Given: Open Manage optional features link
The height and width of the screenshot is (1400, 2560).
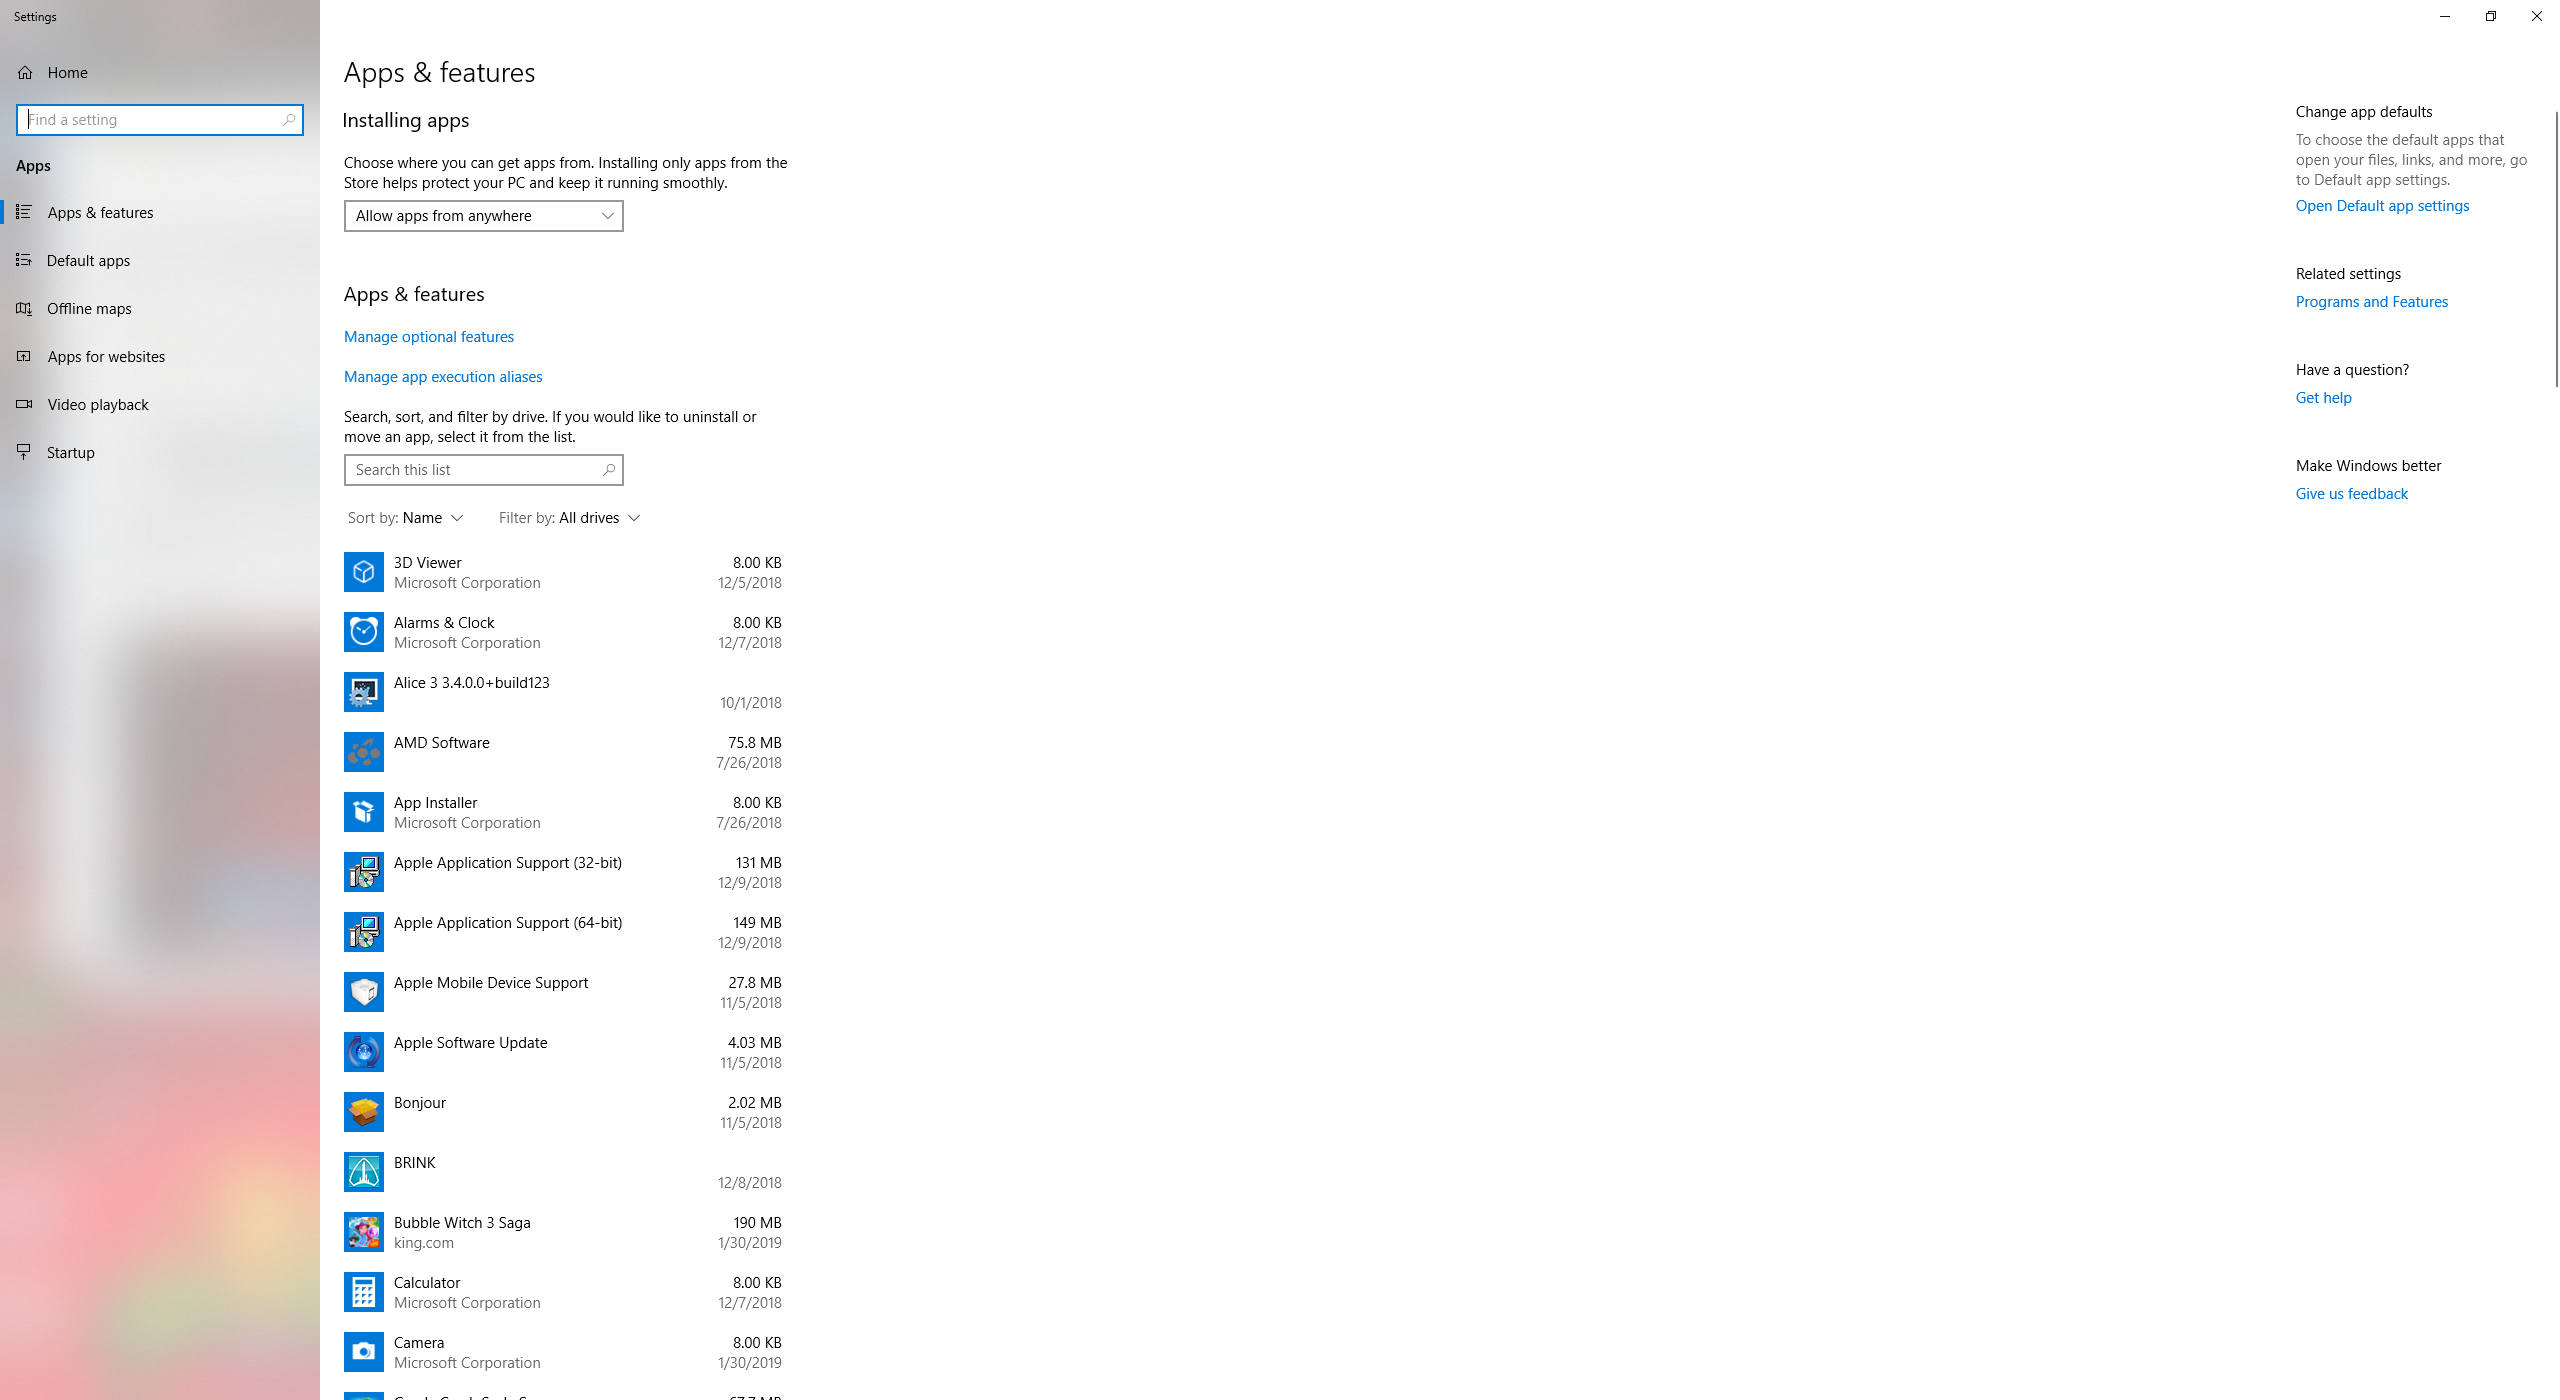Looking at the screenshot, I should pyautogui.click(x=429, y=336).
